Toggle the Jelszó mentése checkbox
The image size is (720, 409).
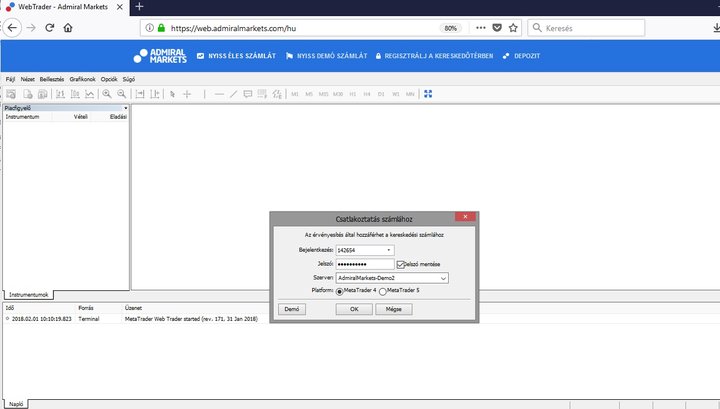coord(400,264)
